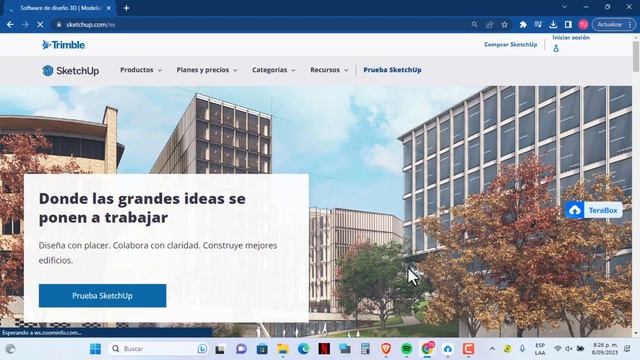Image resolution: width=640 pixels, height=360 pixels.
Task: Click the sketchup.com address bar
Action: 261,24
